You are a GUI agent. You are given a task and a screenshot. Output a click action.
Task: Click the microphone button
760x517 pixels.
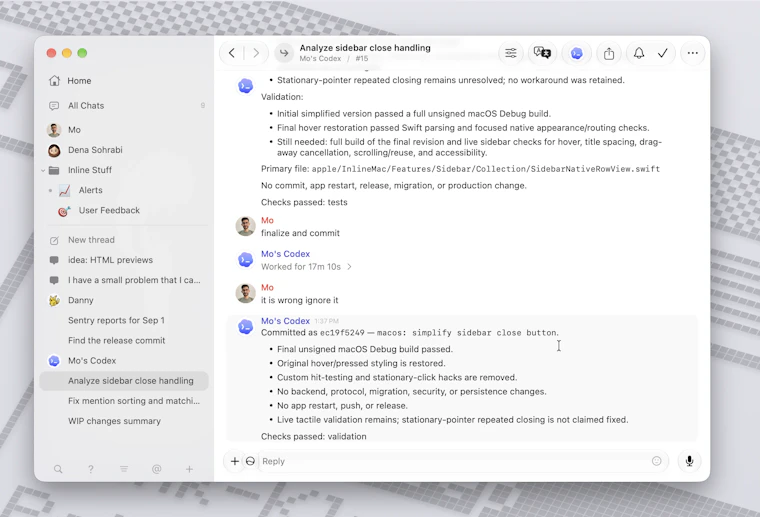click(x=689, y=461)
